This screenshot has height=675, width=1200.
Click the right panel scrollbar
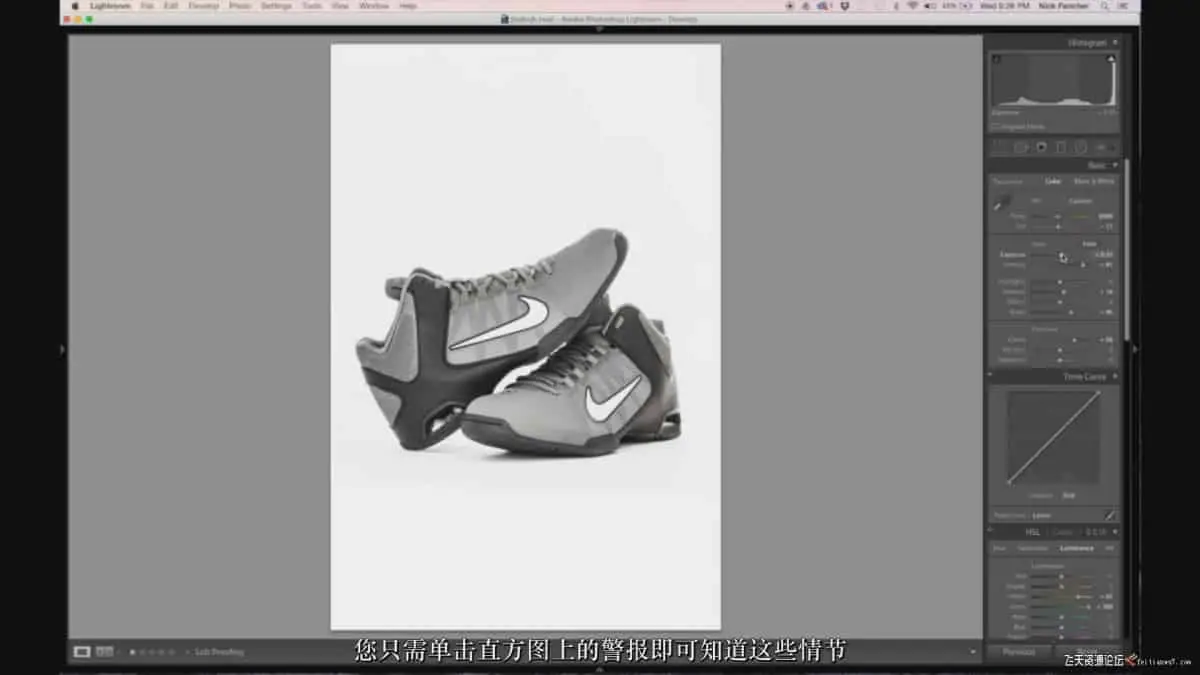1126,250
